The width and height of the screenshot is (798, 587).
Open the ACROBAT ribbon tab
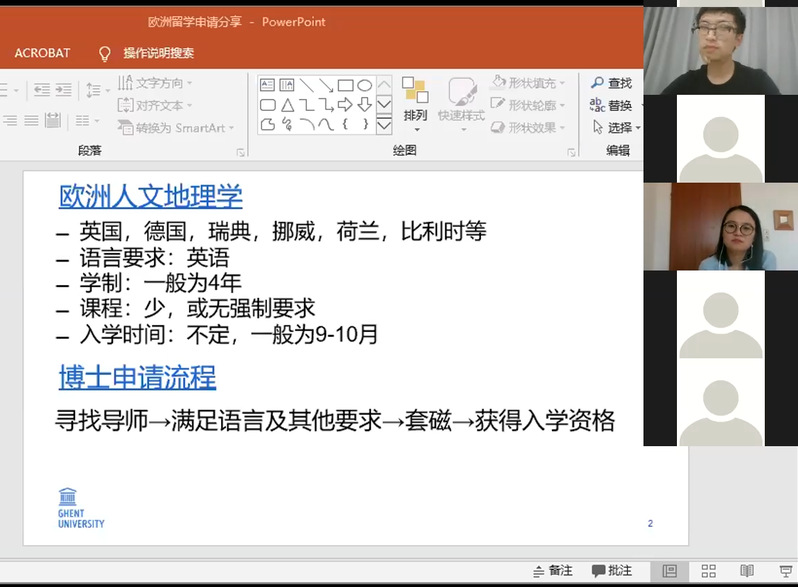coord(42,53)
